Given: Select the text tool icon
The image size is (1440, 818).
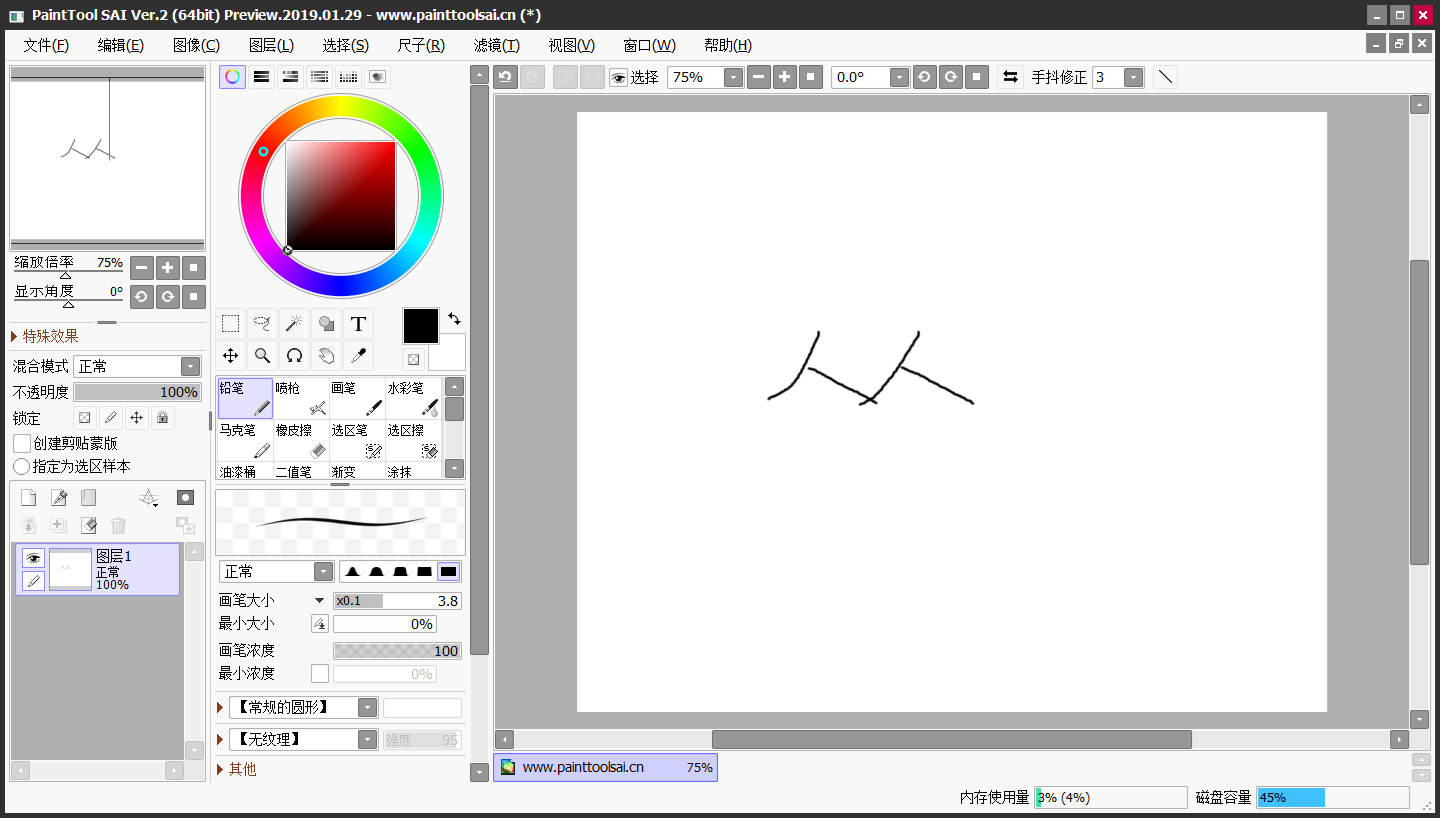Looking at the screenshot, I should (x=358, y=323).
